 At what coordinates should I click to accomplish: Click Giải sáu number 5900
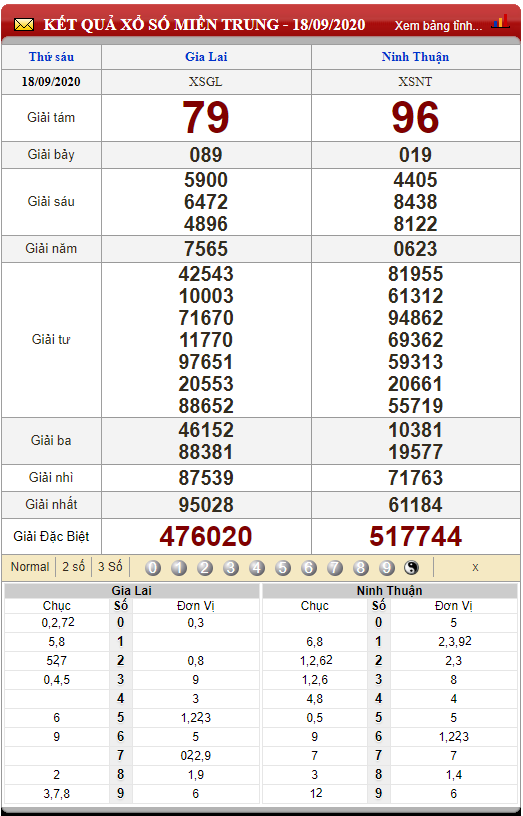(x=206, y=180)
